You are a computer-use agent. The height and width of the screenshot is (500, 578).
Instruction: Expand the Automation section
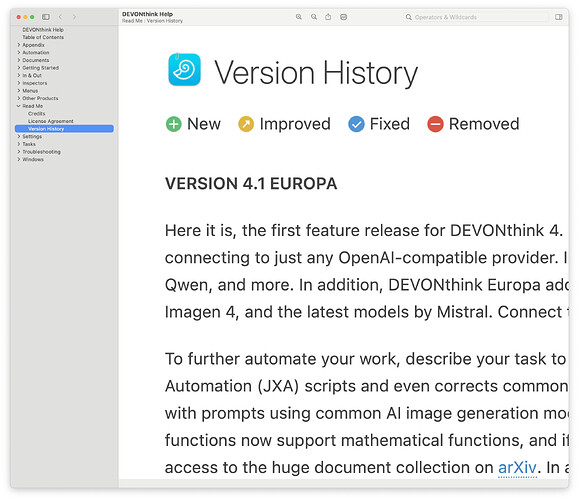tap(18, 53)
